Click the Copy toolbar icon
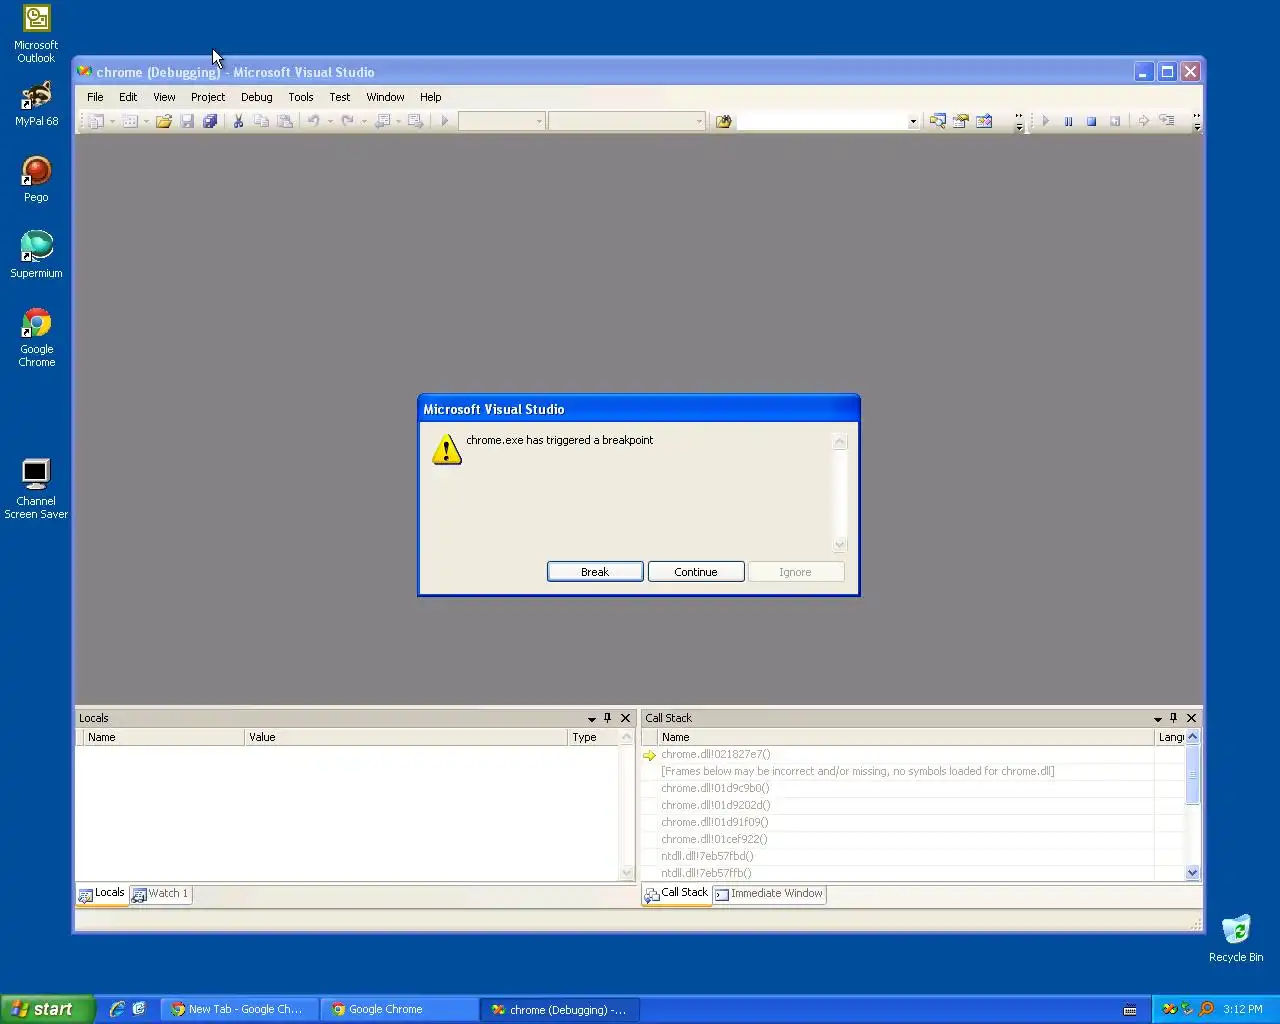Viewport: 1280px width, 1024px height. (x=261, y=121)
